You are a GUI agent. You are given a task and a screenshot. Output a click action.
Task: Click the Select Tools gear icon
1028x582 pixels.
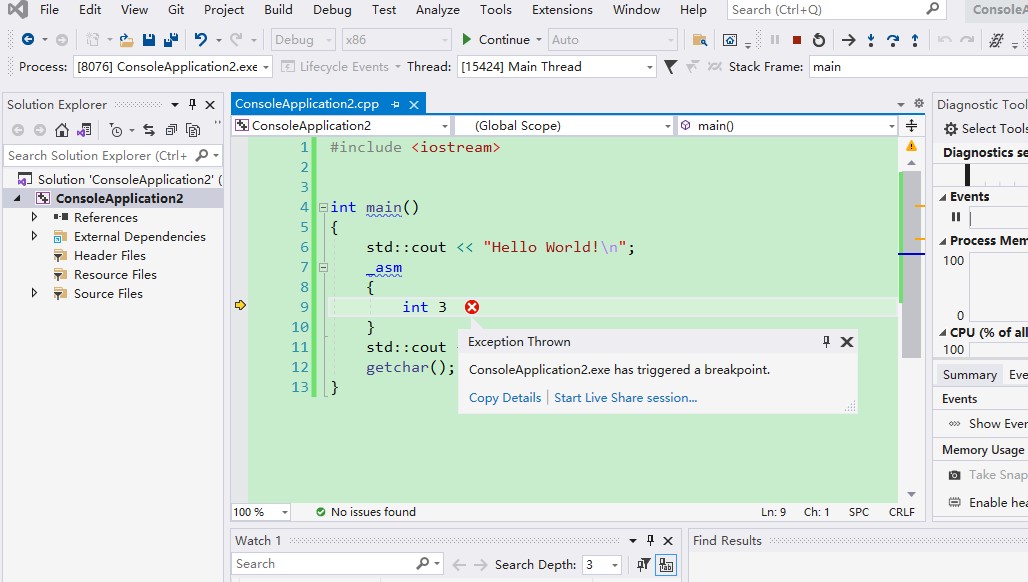[x=950, y=129]
